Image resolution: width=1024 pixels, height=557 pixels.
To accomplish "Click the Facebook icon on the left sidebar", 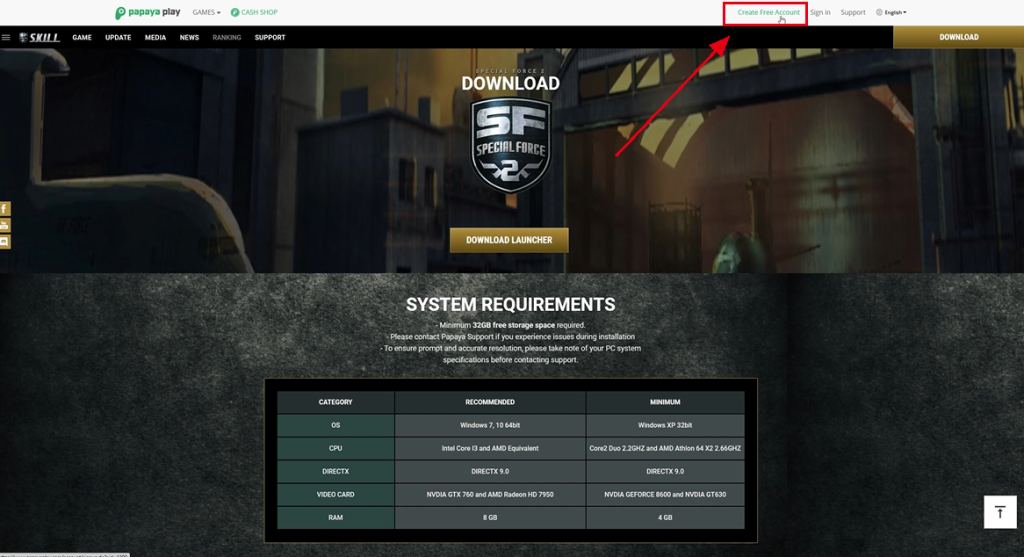I will 5,209.
